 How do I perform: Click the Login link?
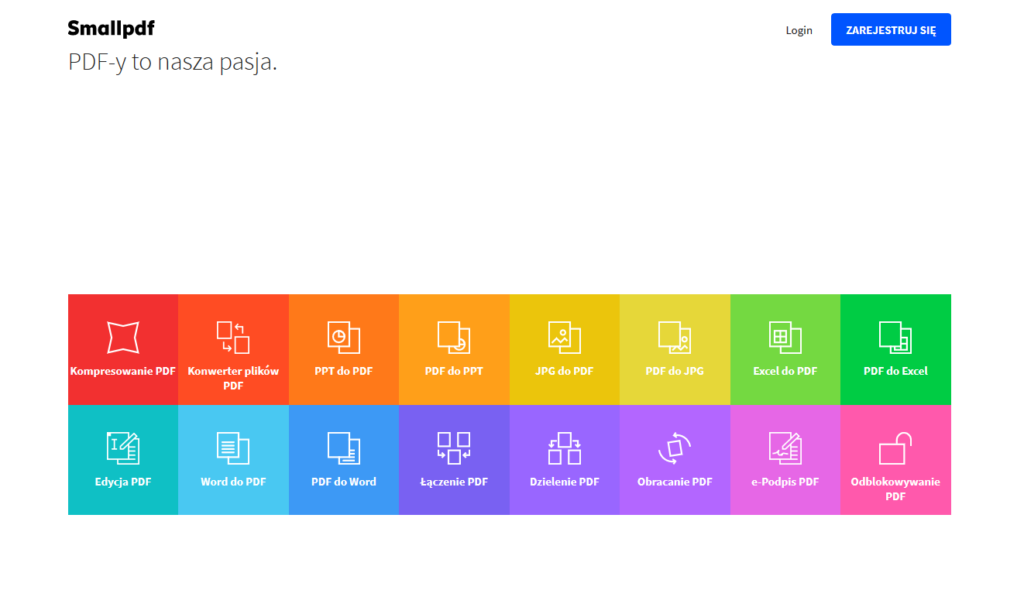click(x=799, y=30)
